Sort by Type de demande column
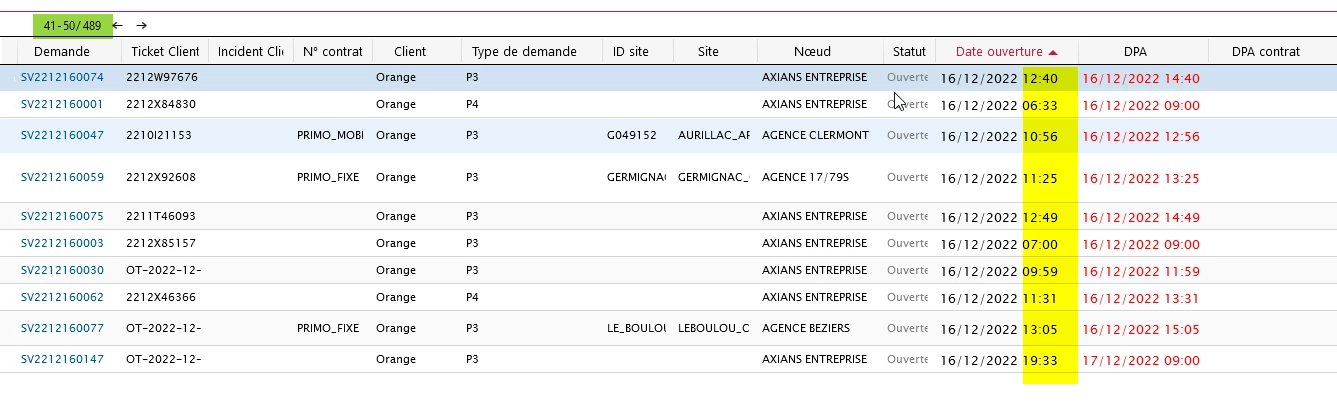The height and width of the screenshot is (409, 1337). (x=524, y=51)
